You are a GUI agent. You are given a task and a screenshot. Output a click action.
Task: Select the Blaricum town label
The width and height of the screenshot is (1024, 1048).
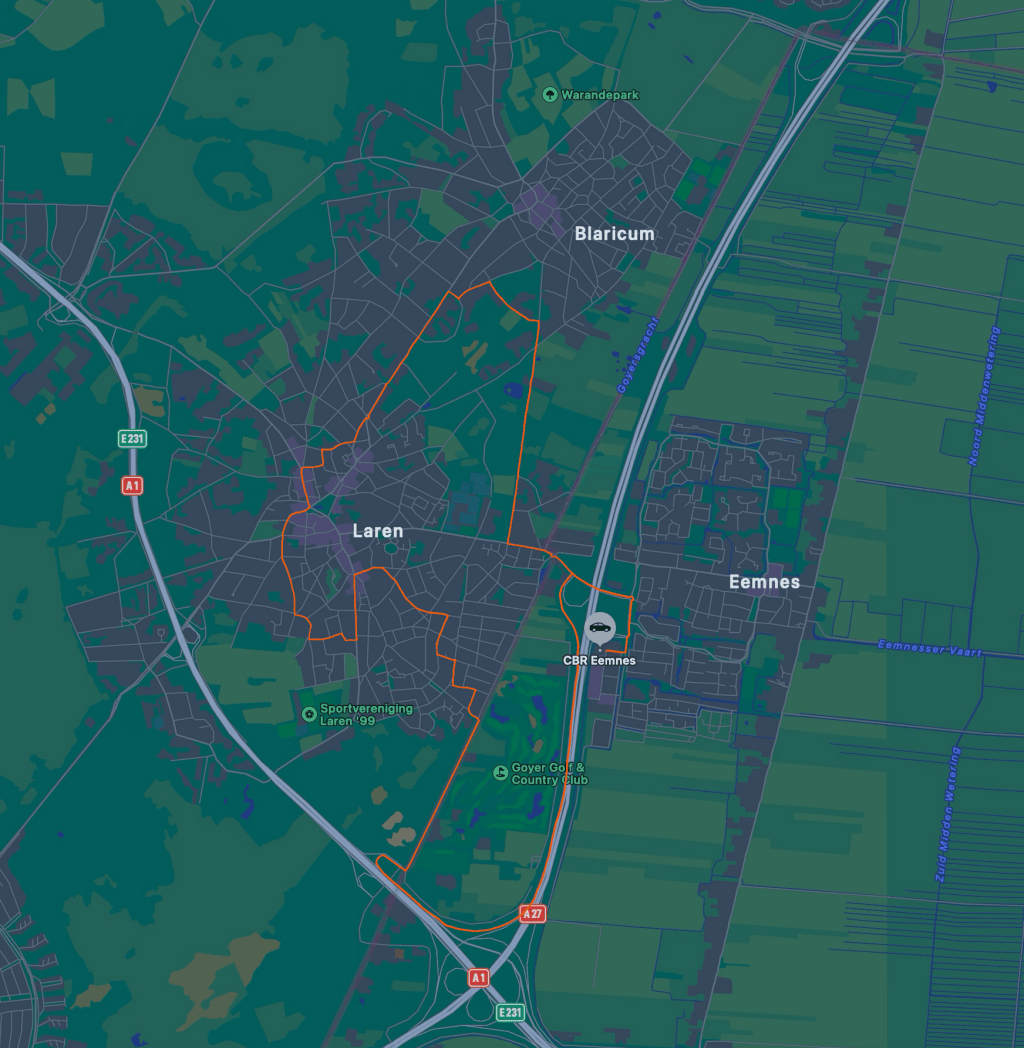point(614,234)
